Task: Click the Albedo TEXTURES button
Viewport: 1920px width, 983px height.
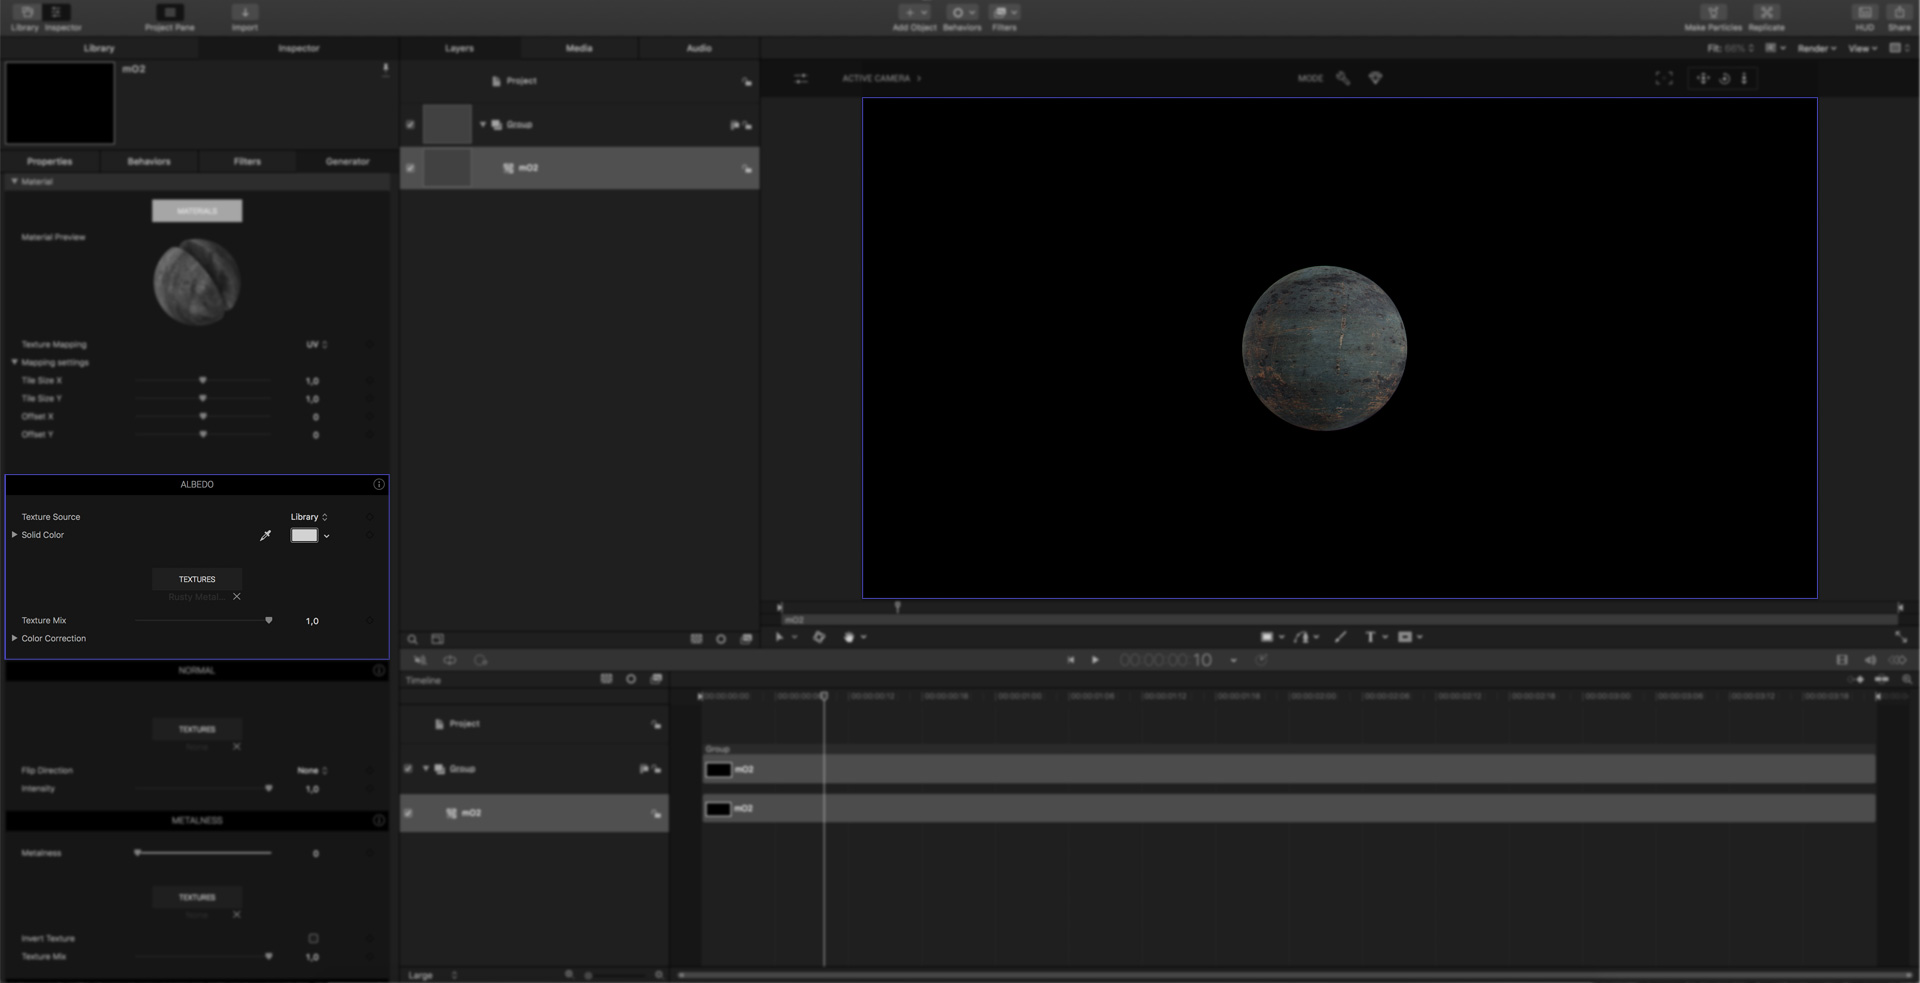Action: [197, 579]
